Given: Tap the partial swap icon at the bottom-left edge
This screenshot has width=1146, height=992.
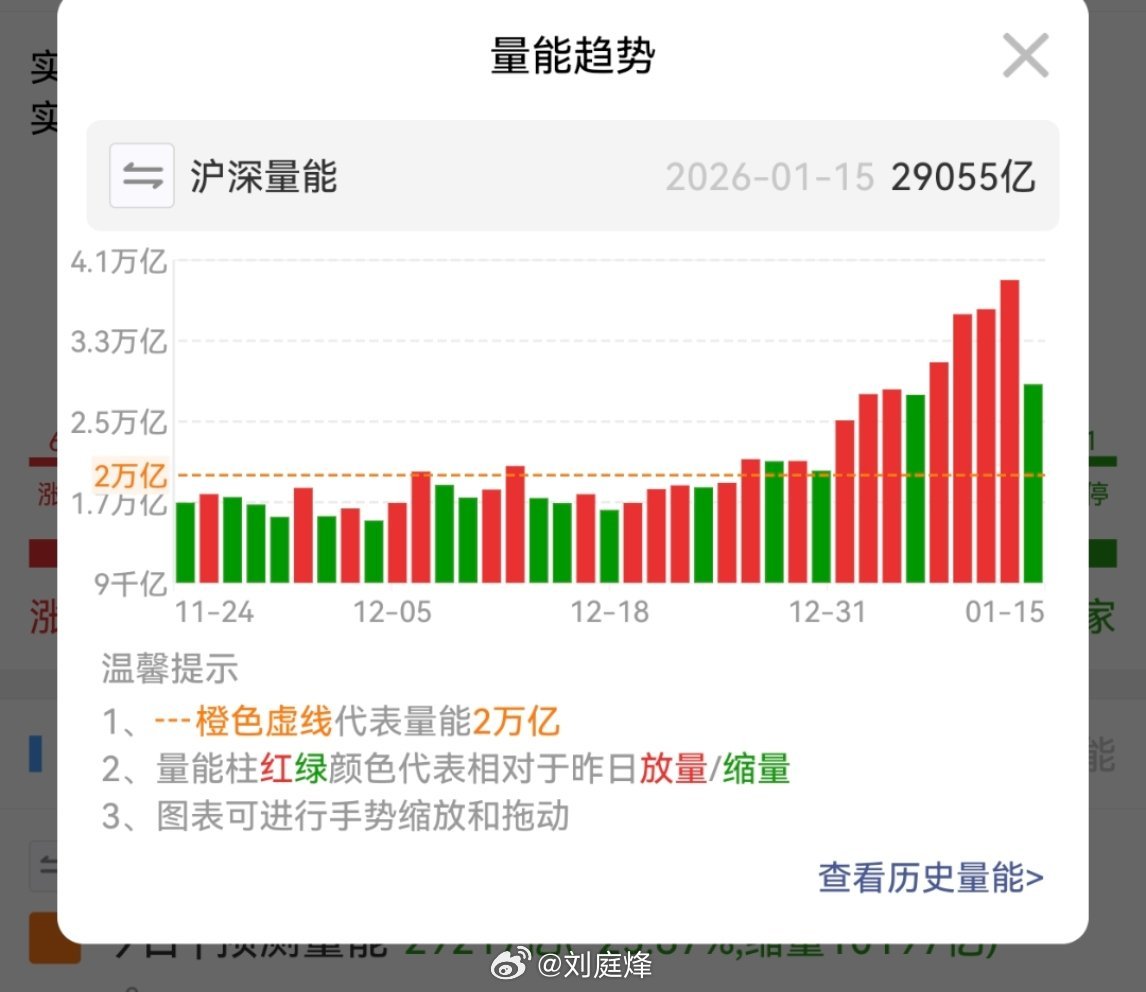Looking at the screenshot, I should pos(43,868).
